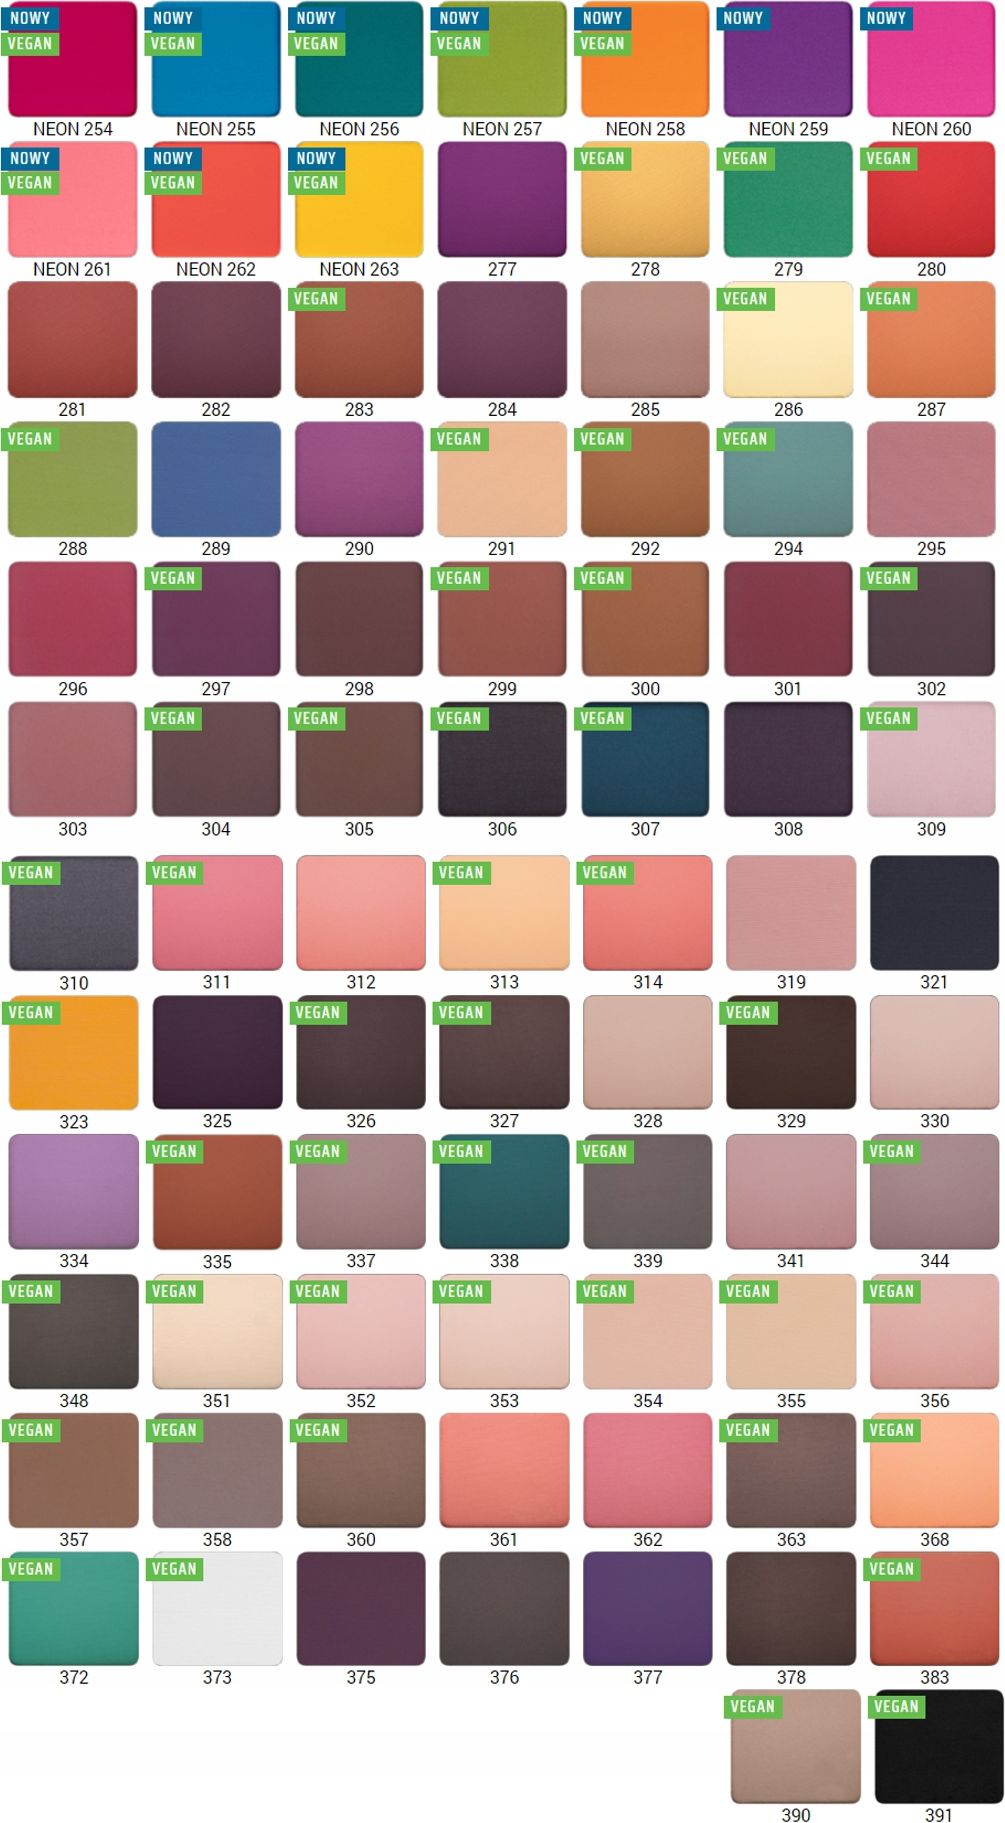Viewport: 1005px width, 1823px height.
Task: Choose the purple swatch numbered 377
Action: (x=647, y=1608)
